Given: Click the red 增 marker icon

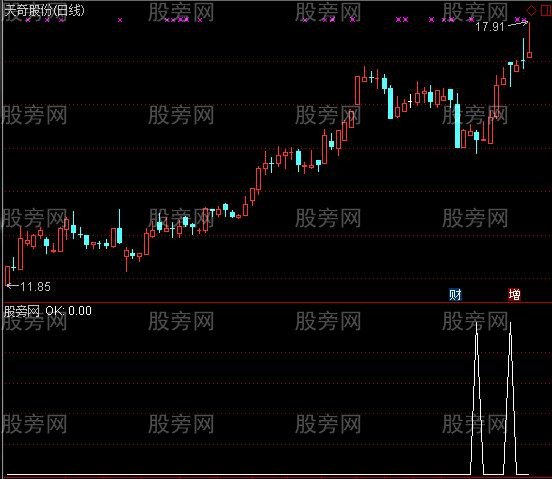Looking at the screenshot, I should tap(514, 294).
